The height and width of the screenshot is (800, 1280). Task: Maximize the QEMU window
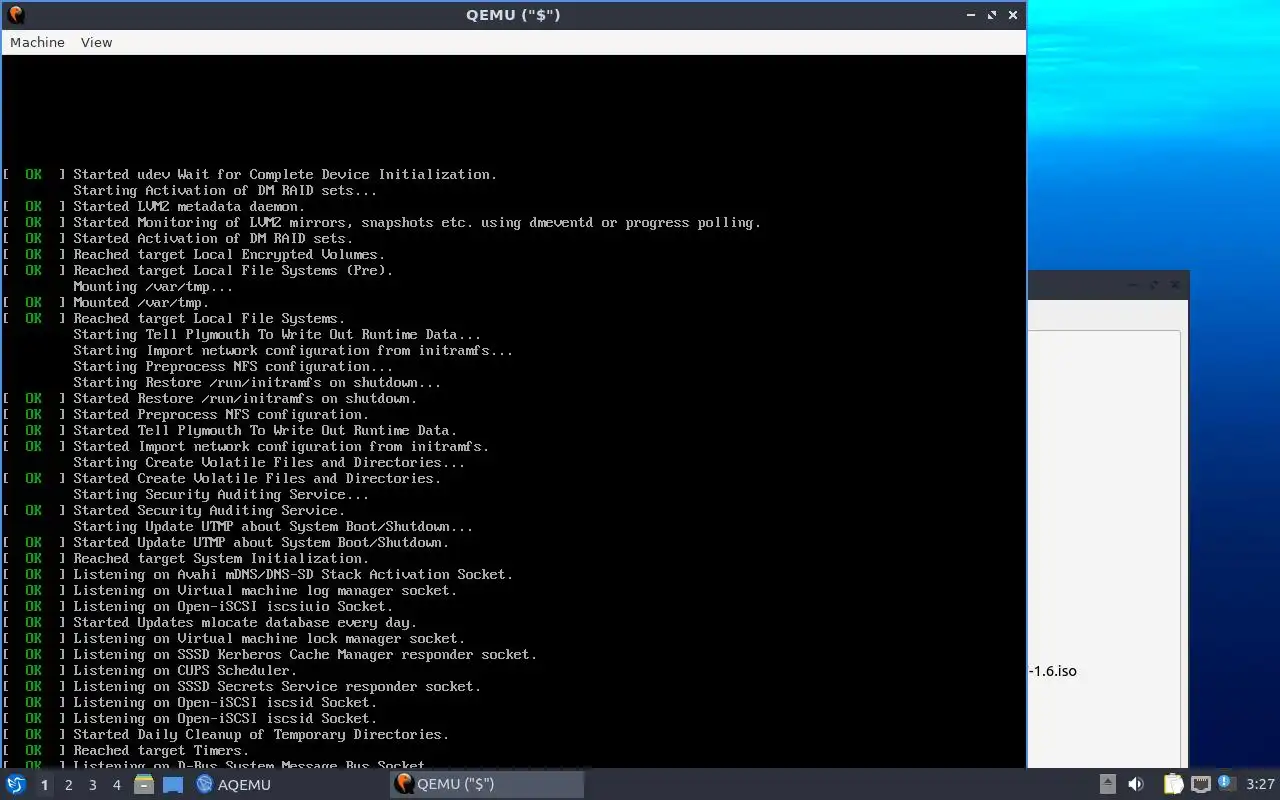pyautogui.click(x=992, y=15)
